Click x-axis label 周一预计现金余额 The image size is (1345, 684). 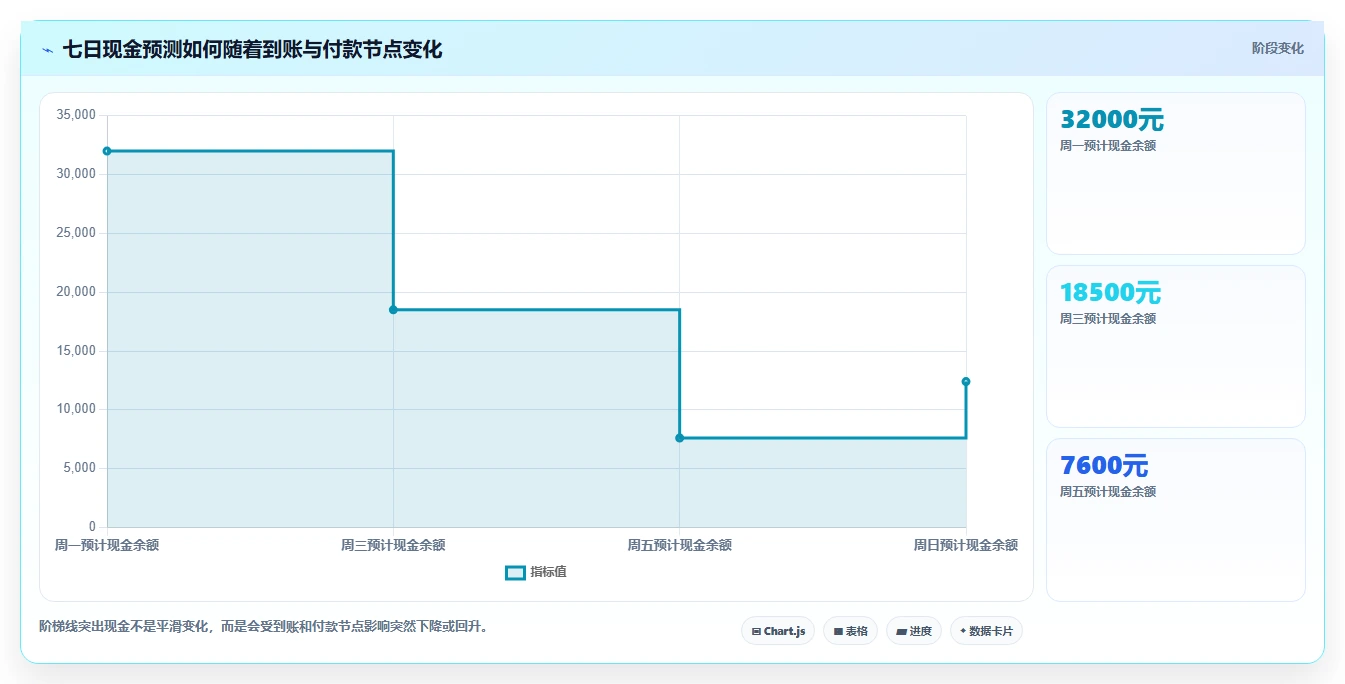pos(107,545)
